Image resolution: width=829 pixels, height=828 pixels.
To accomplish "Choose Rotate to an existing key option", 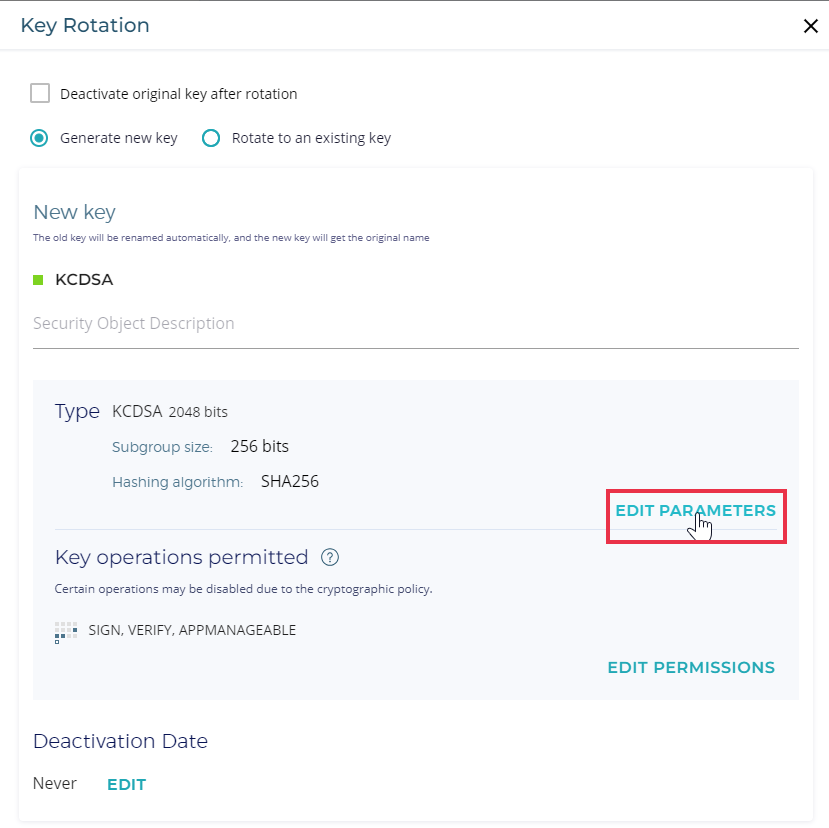I will pyautogui.click(x=211, y=138).
